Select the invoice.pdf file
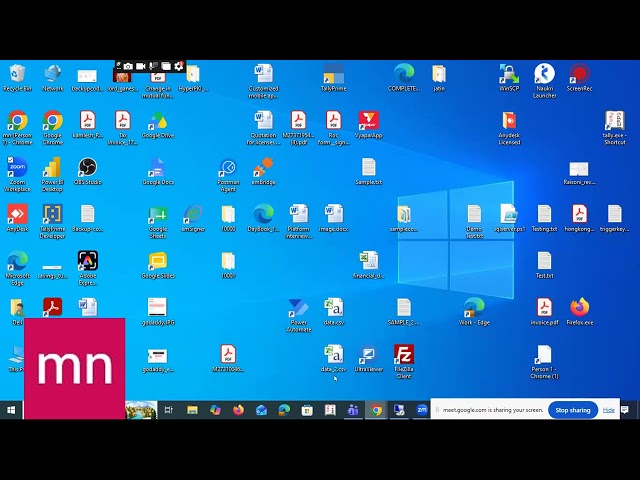This screenshot has width=640, height=480. pyautogui.click(x=544, y=311)
